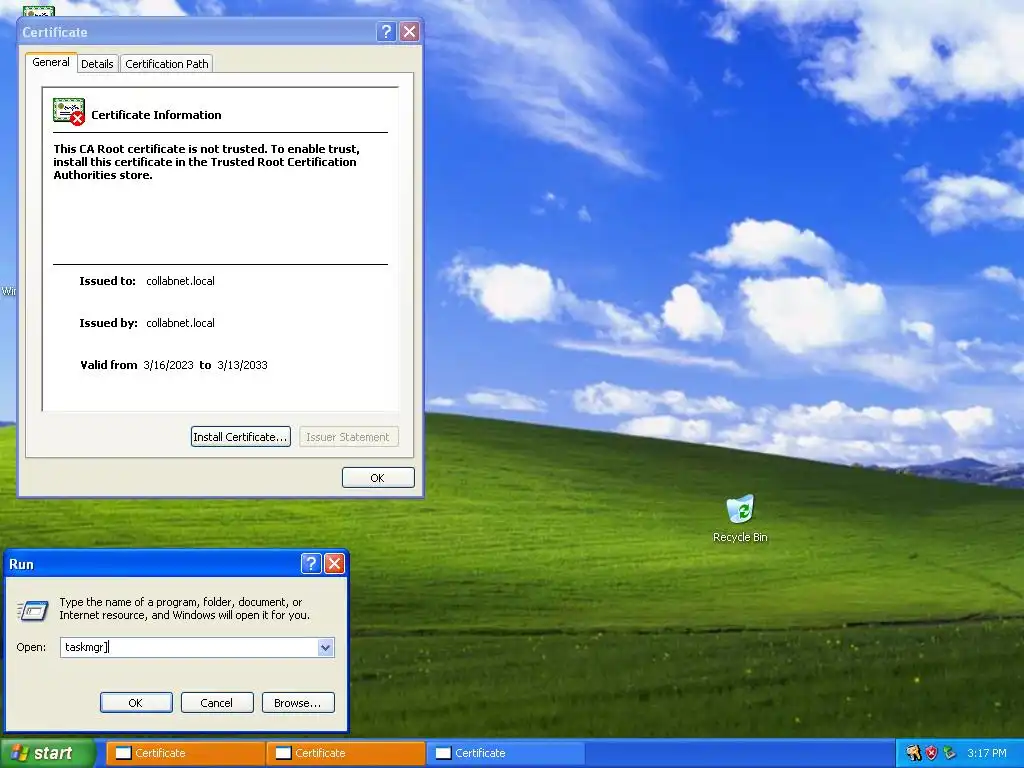1024x768 pixels.
Task: Select the second orange Certificate taskbar button
Action: point(345,753)
